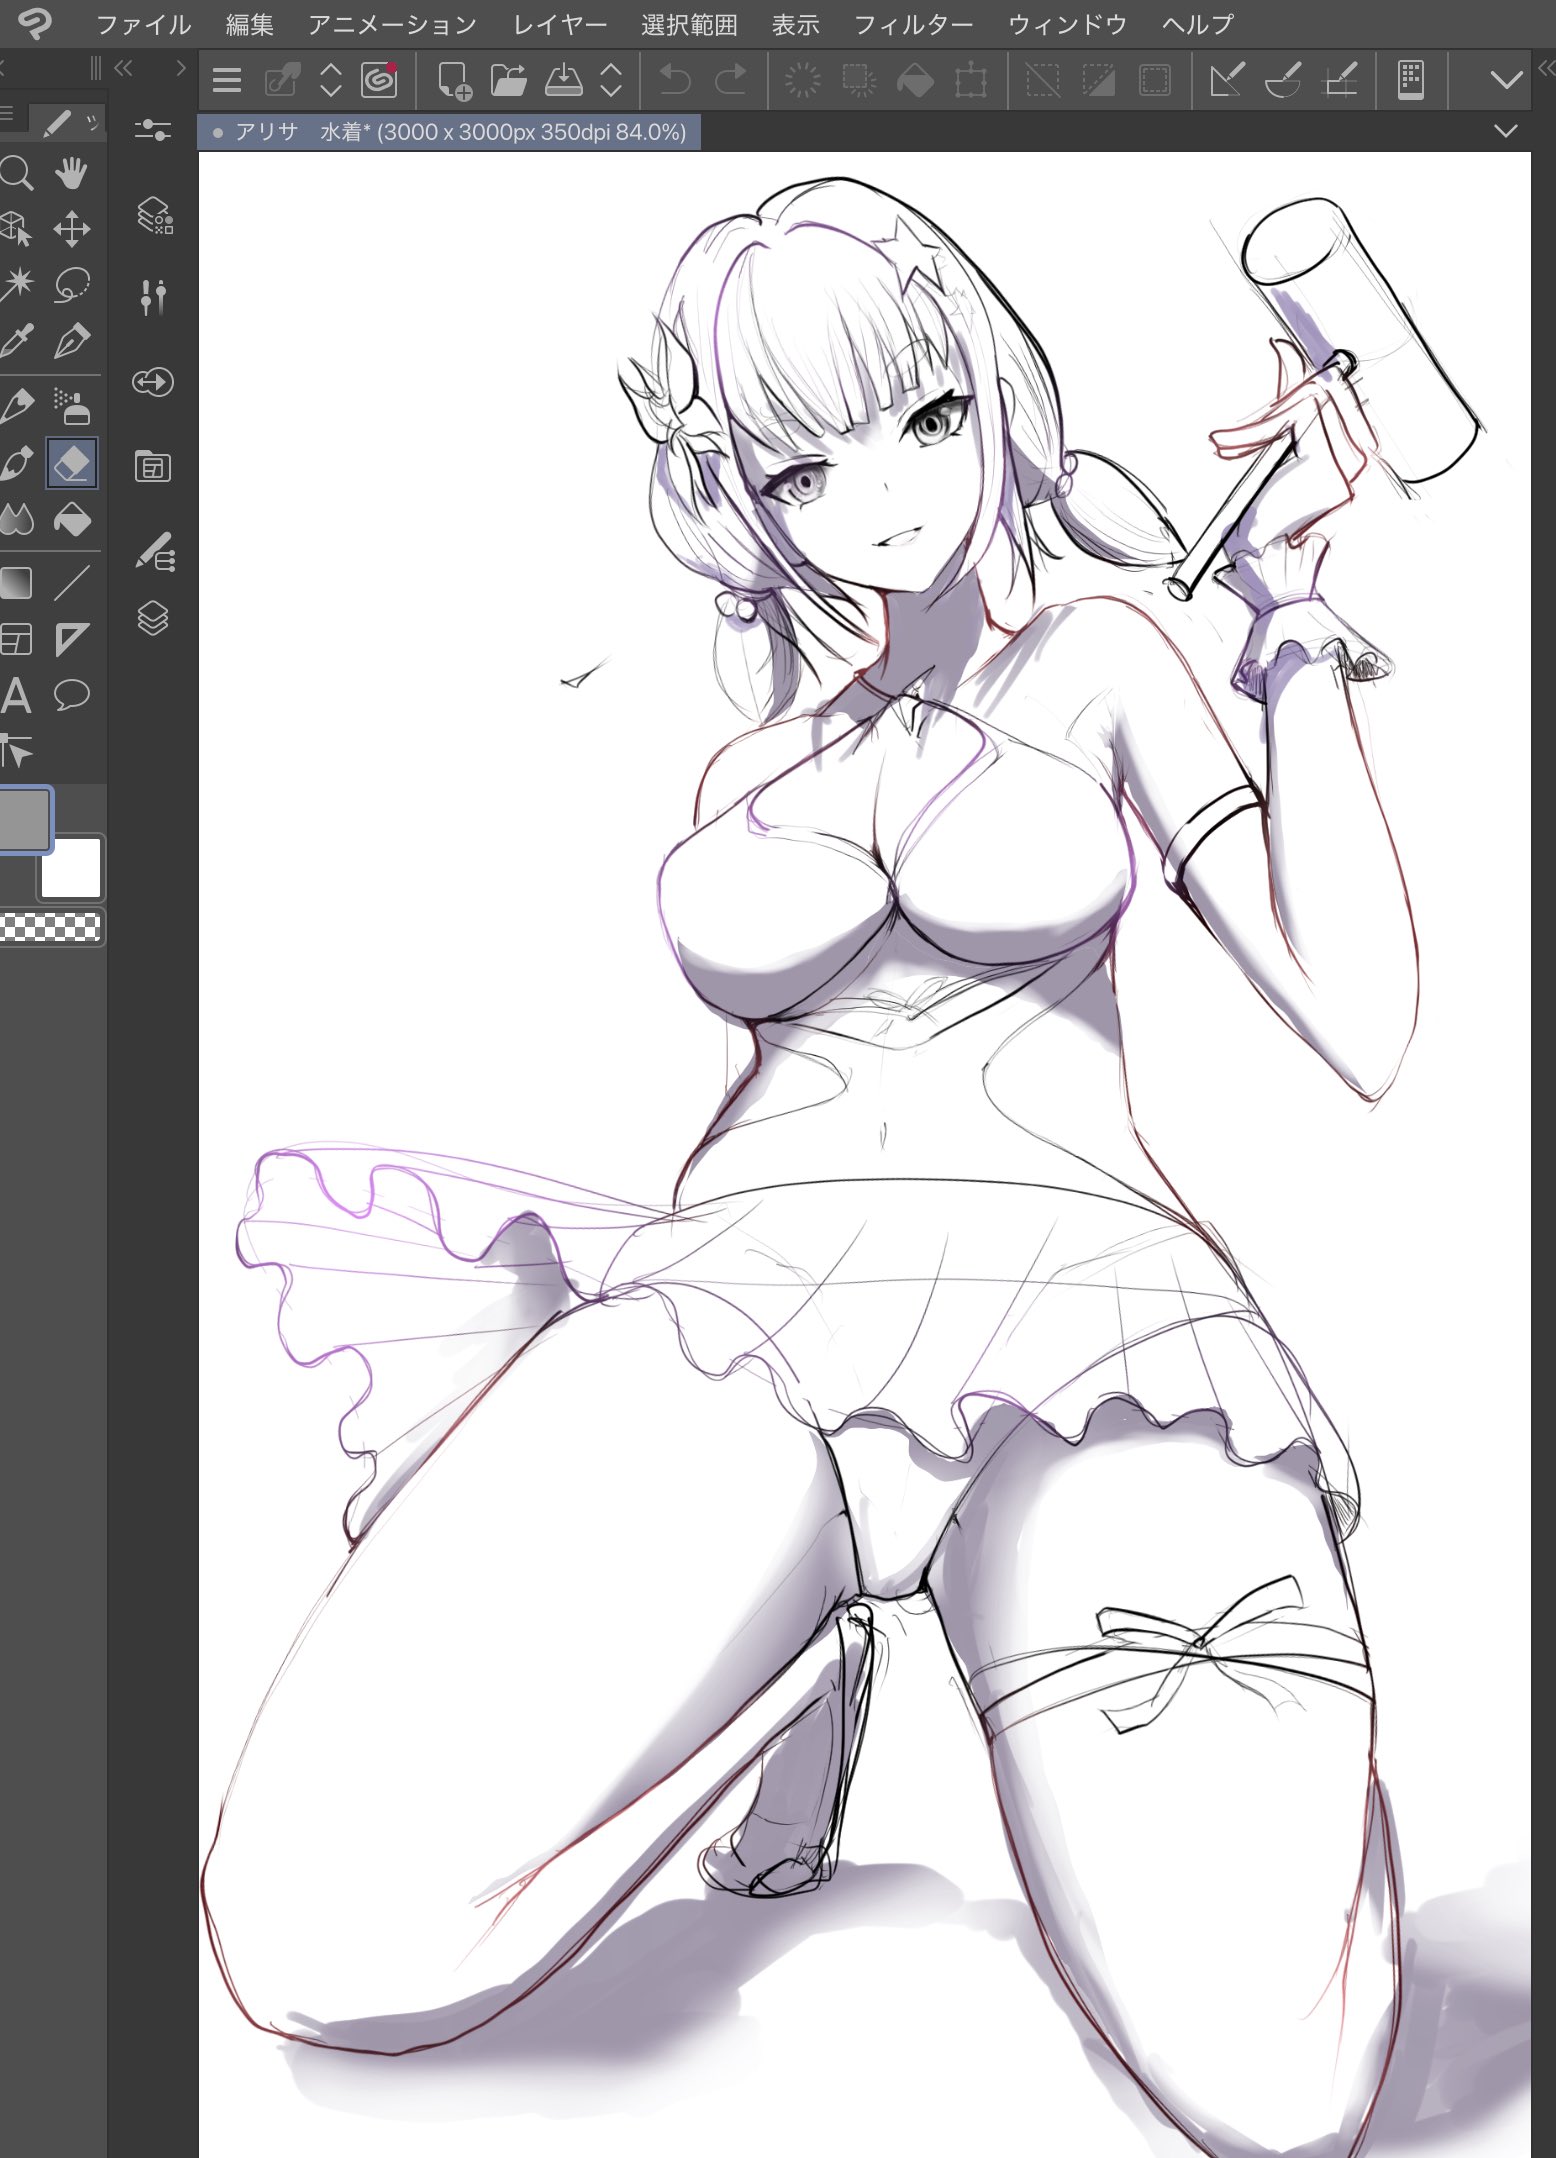The width and height of the screenshot is (1556, 2158).
Task: Open the ウィンドウ menu
Action: pos(1067,24)
